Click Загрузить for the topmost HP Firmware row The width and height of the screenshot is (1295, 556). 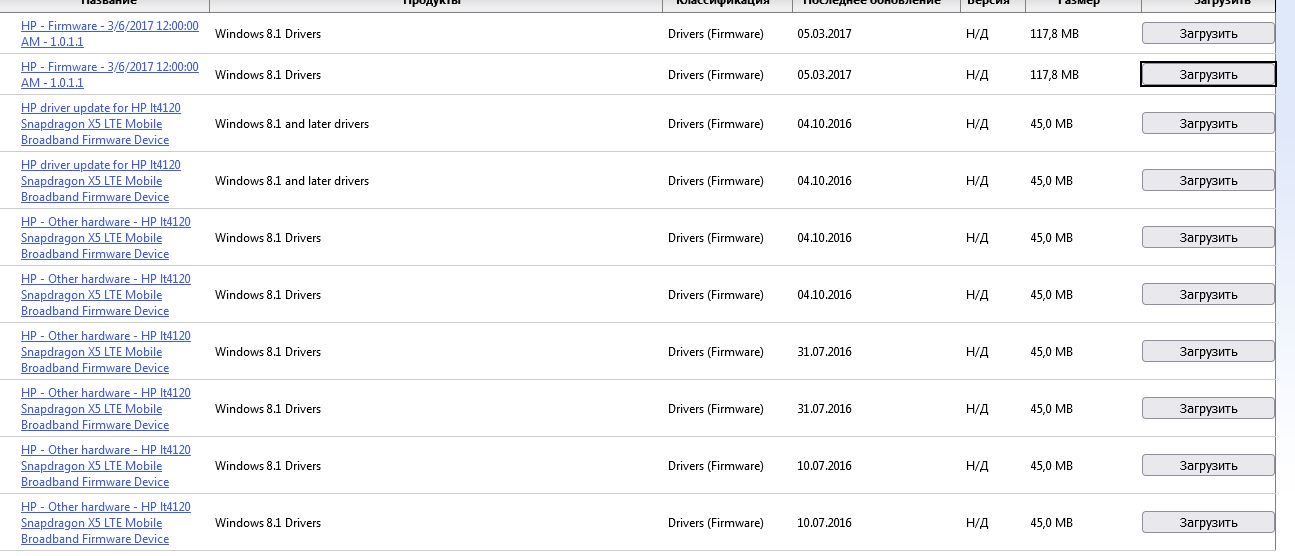[x=1208, y=33]
